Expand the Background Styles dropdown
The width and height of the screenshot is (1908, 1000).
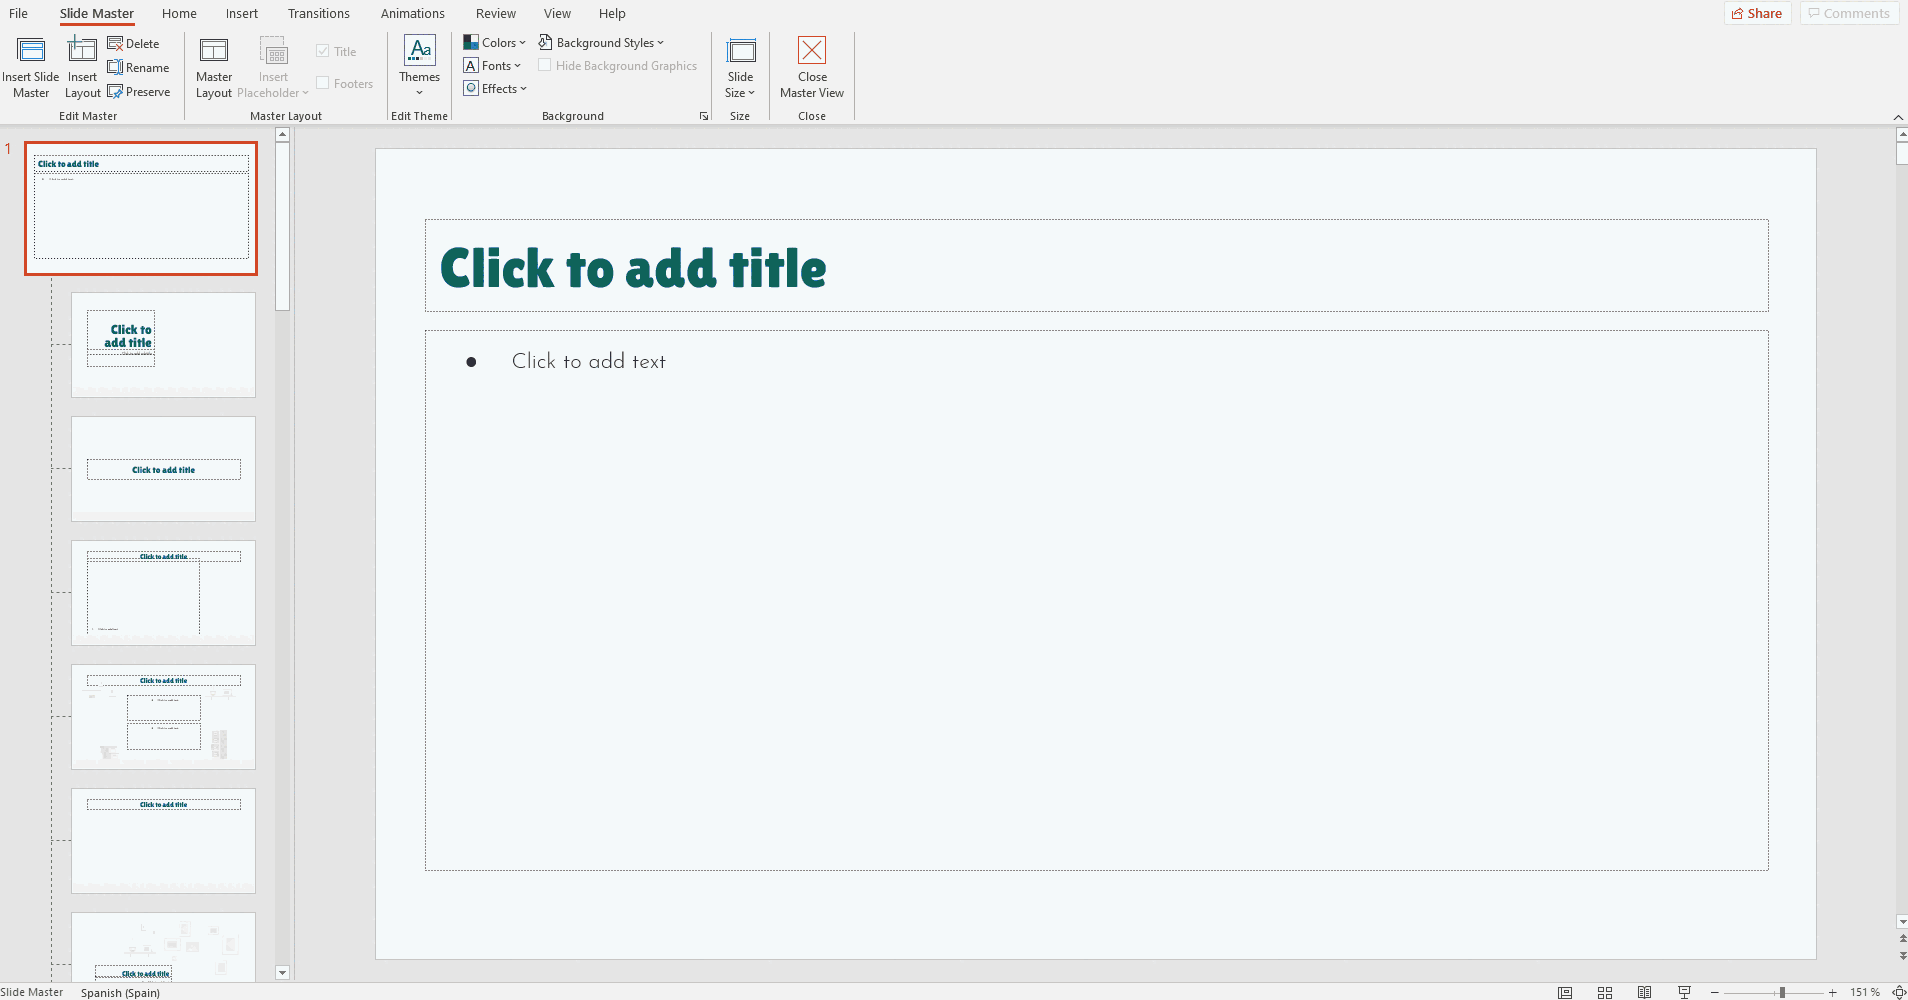click(601, 43)
